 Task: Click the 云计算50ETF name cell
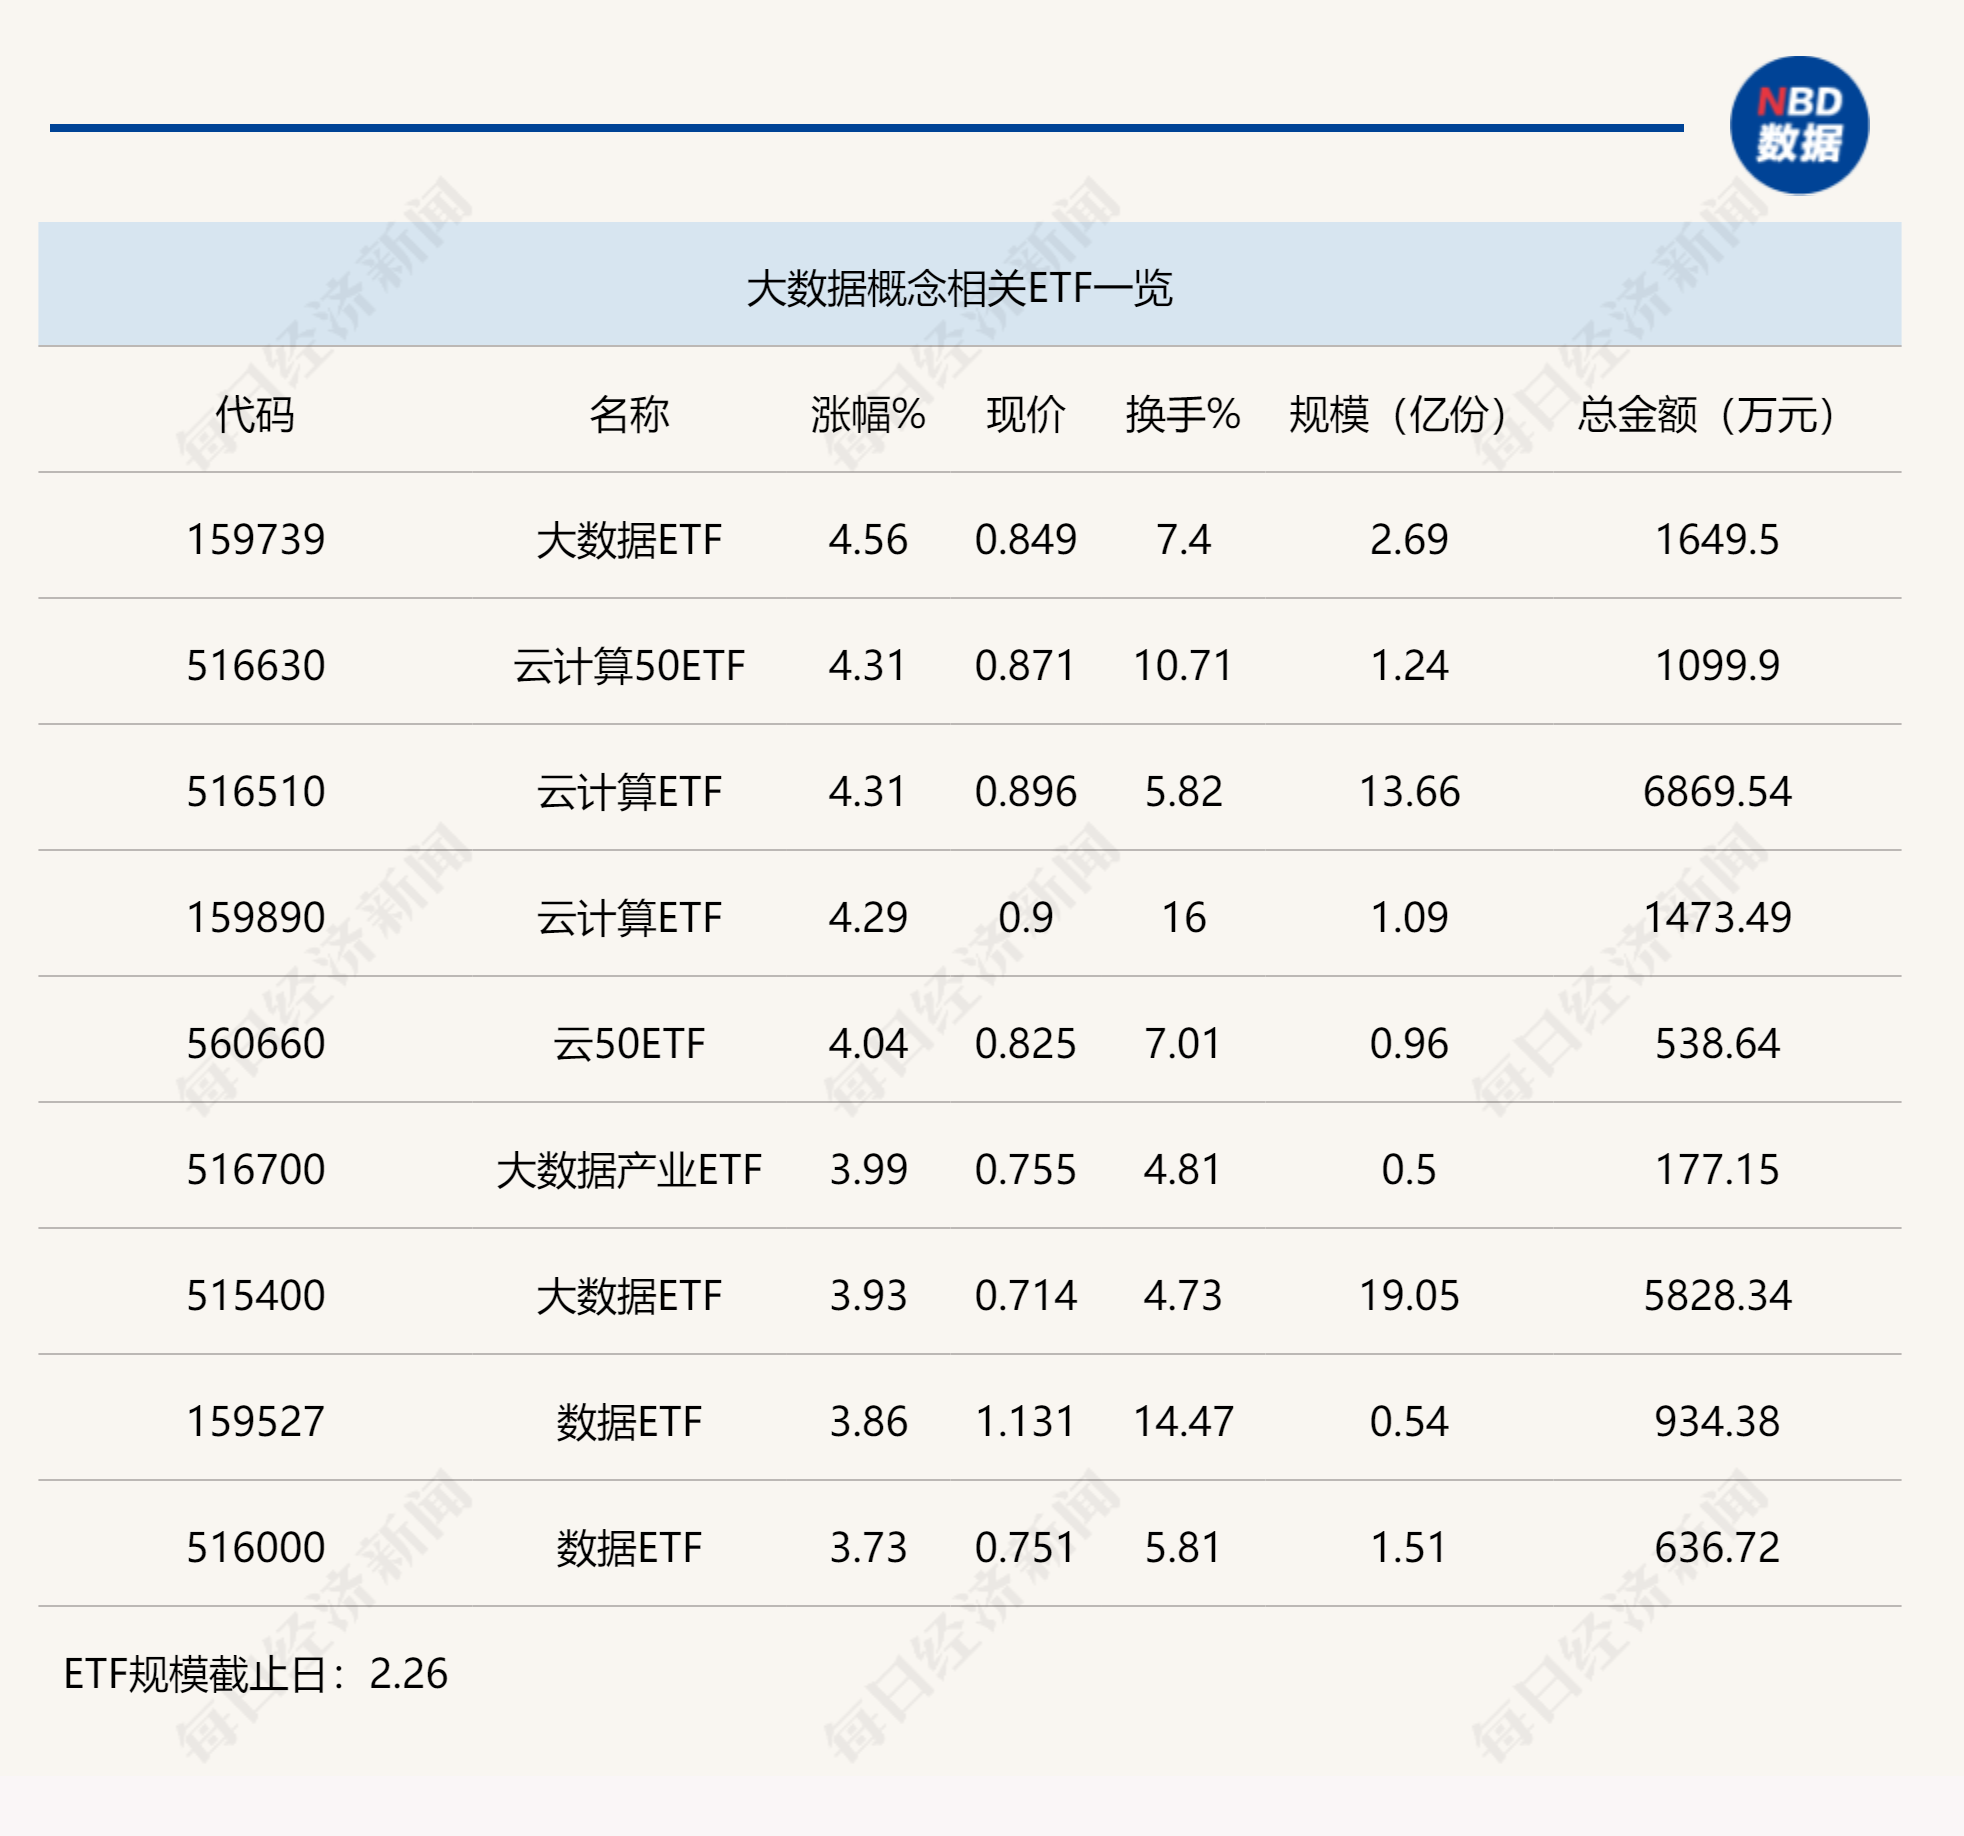629,666
